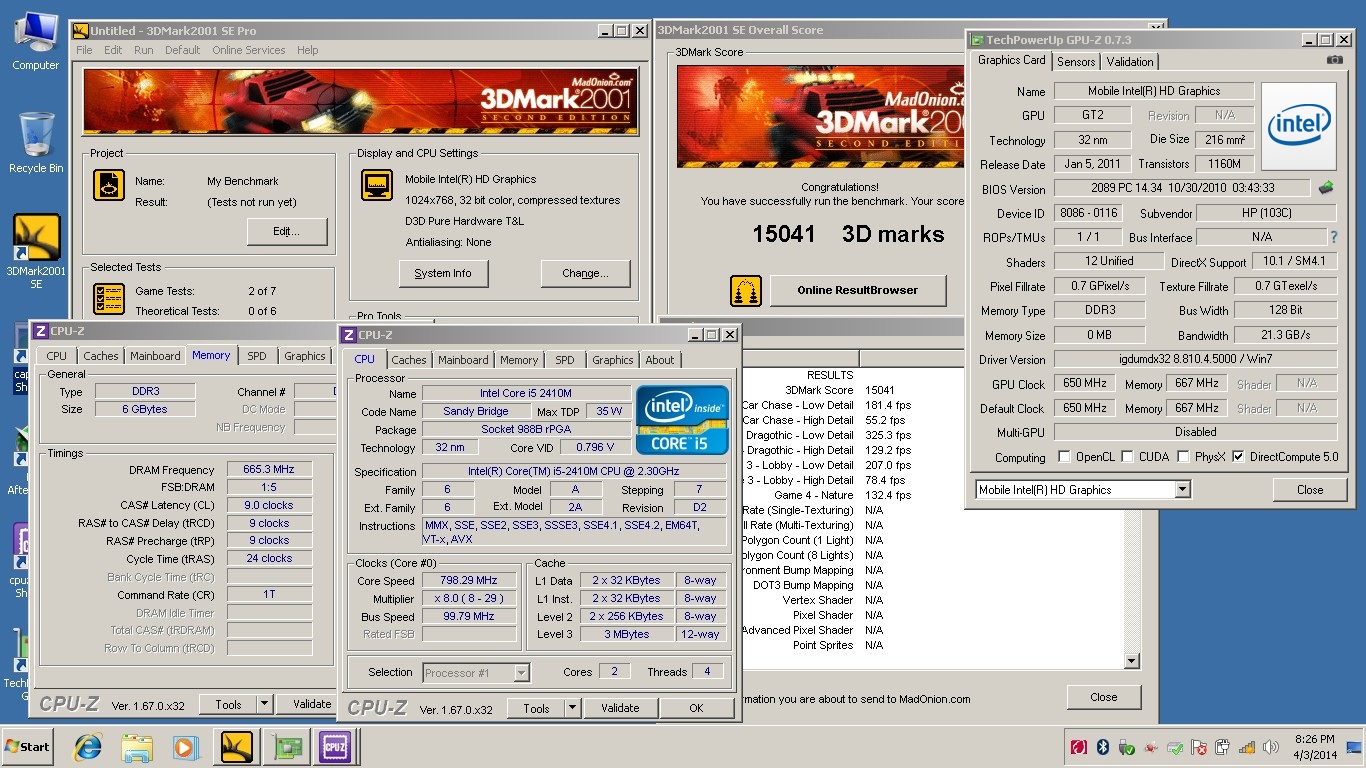Open the Start menu
Screen dimensions: 1366x768
(28, 747)
